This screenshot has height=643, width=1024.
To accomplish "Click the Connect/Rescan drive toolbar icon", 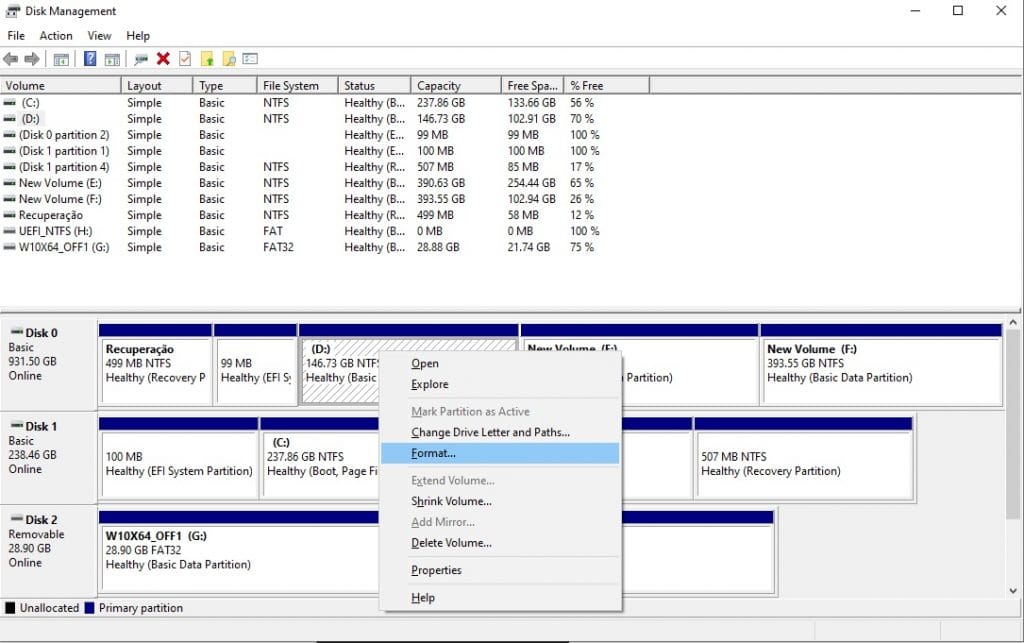I will (140, 59).
